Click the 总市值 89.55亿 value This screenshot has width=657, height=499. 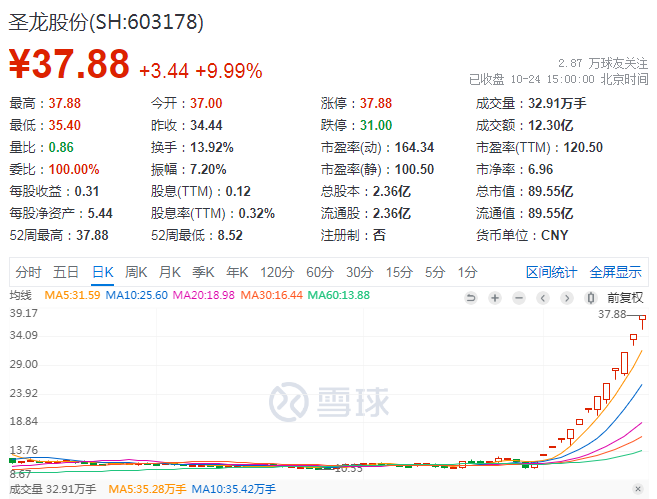(x=550, y=191)
